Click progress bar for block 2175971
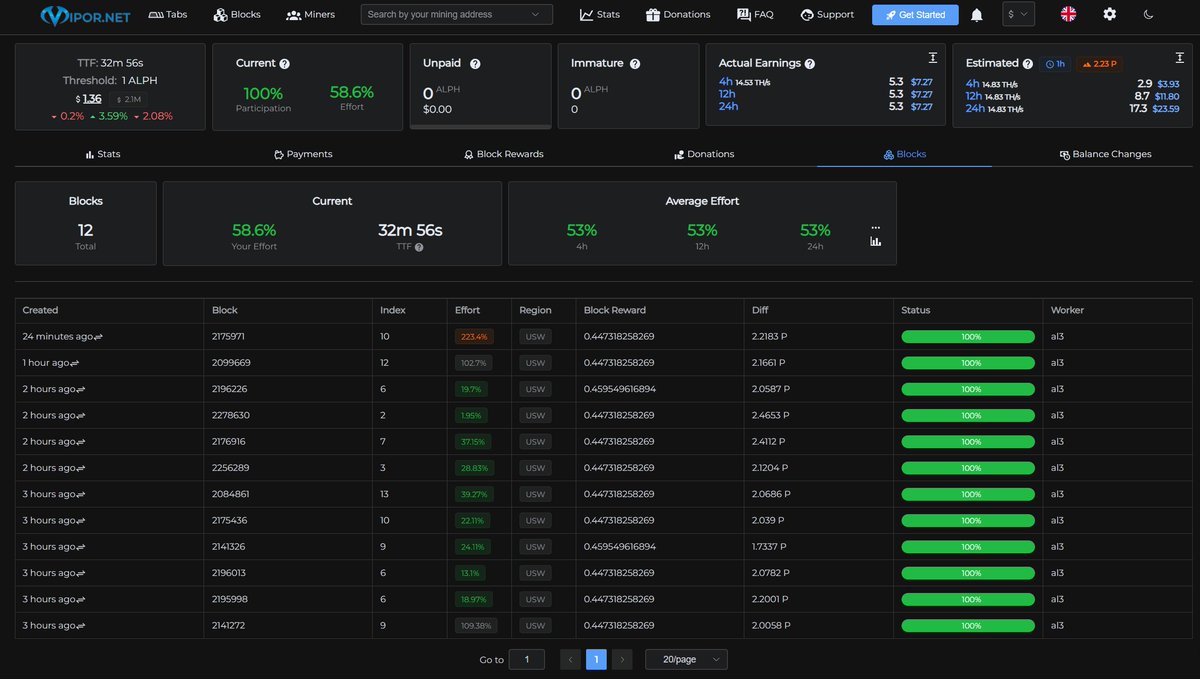The width and height of the screenshot is (1200, 679). click(968, 337)
